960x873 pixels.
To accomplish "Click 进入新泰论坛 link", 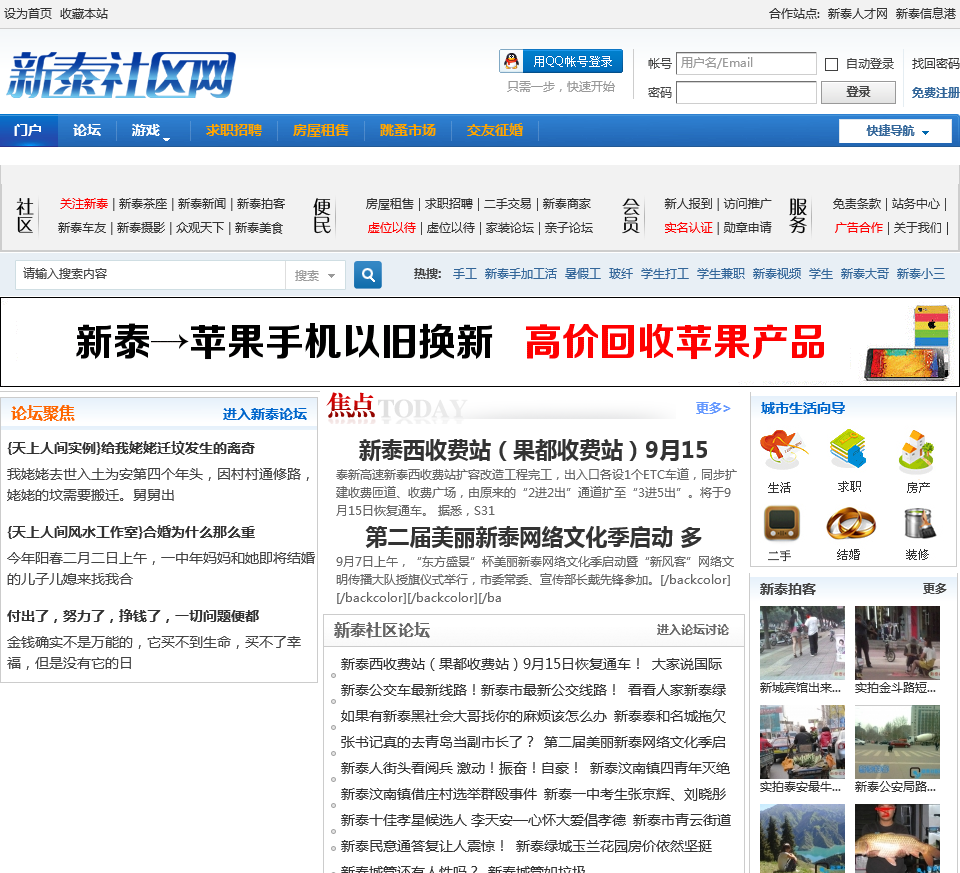I will pyautogui.click(x=264, y=414).
